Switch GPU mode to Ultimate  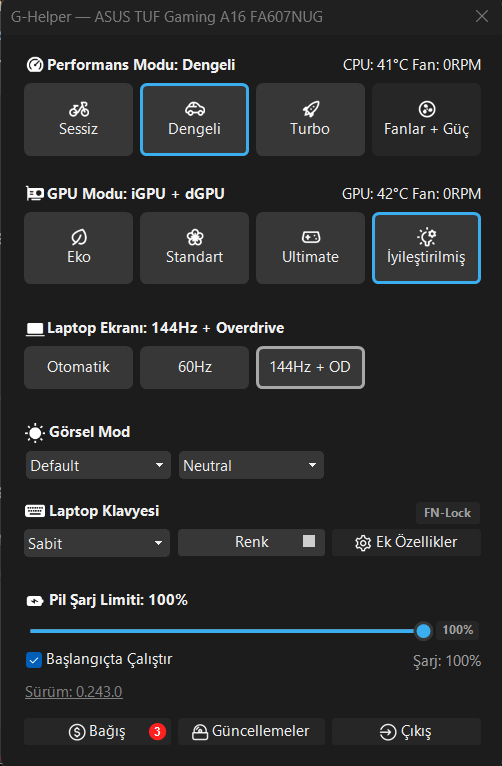(x=310, y=248)
